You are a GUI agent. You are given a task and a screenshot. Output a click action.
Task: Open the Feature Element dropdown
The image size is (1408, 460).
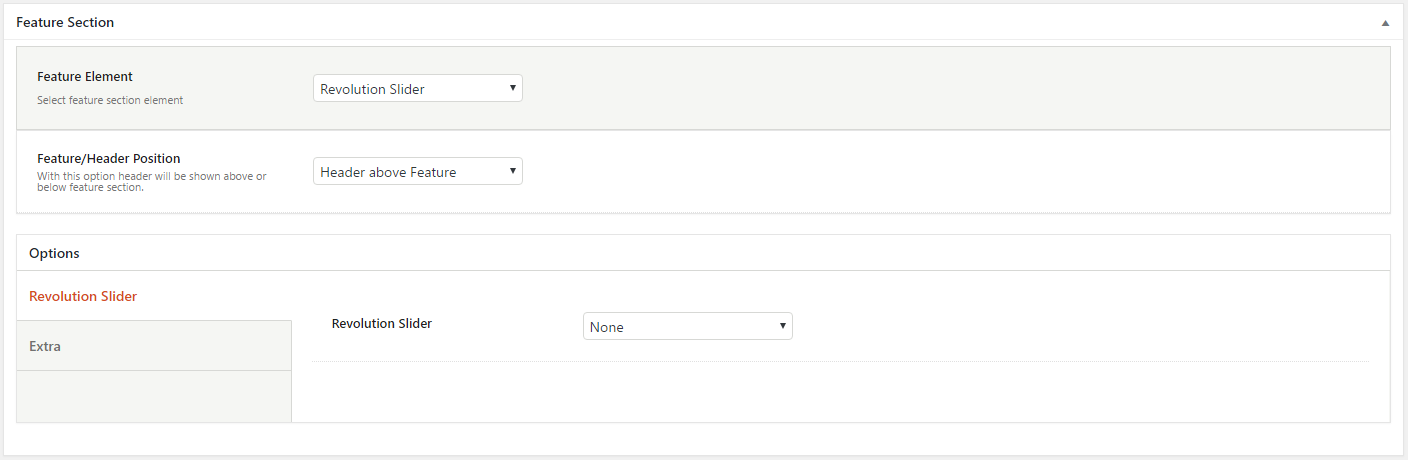[x=417, y=89]
